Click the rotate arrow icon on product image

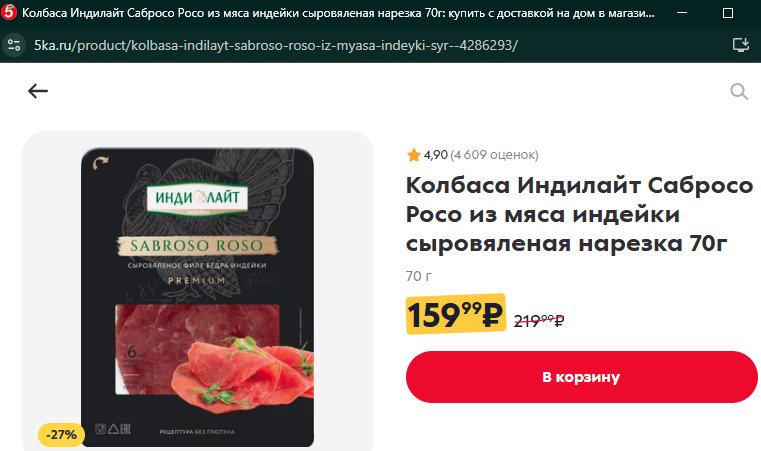pyautogui.click(x=100, y=163)
